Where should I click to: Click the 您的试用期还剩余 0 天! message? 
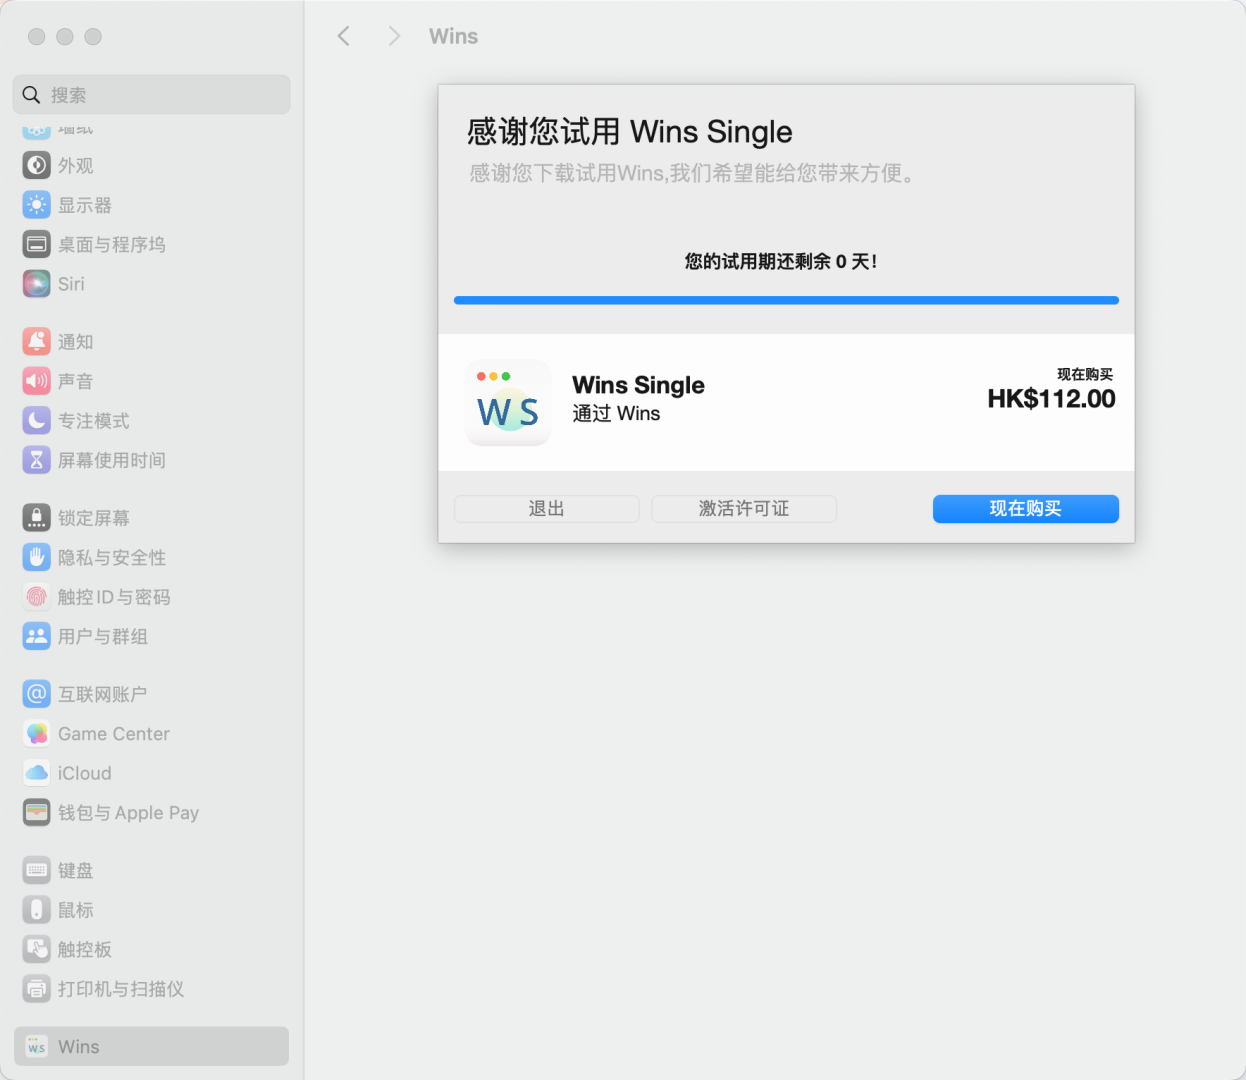click(x=781, y=262)
